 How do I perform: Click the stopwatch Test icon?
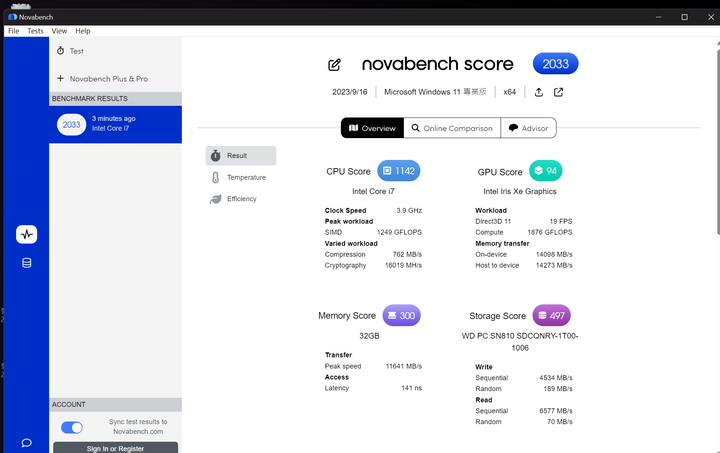61,50
